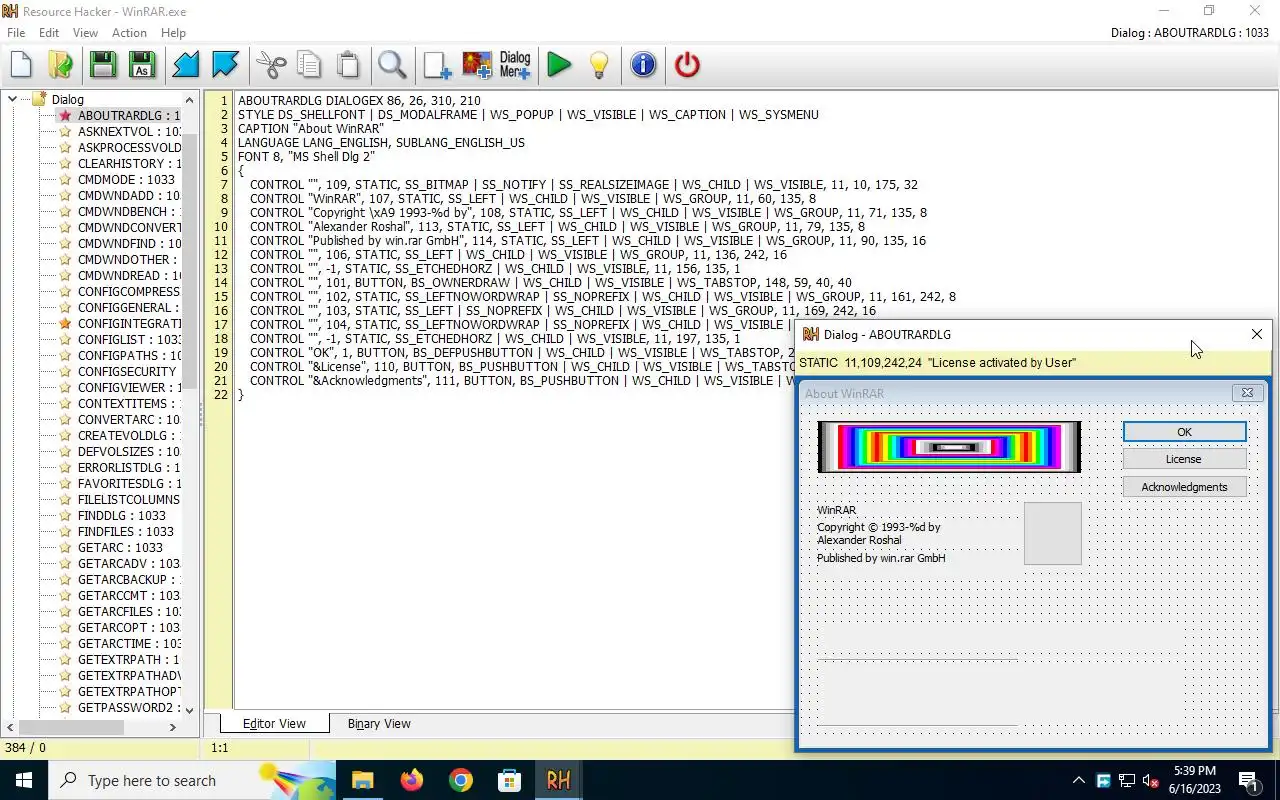The width and height of the screenshot is (1280, 800).
Task: Open Google Chrome from the taskbar
Action: tap(460, 780)
